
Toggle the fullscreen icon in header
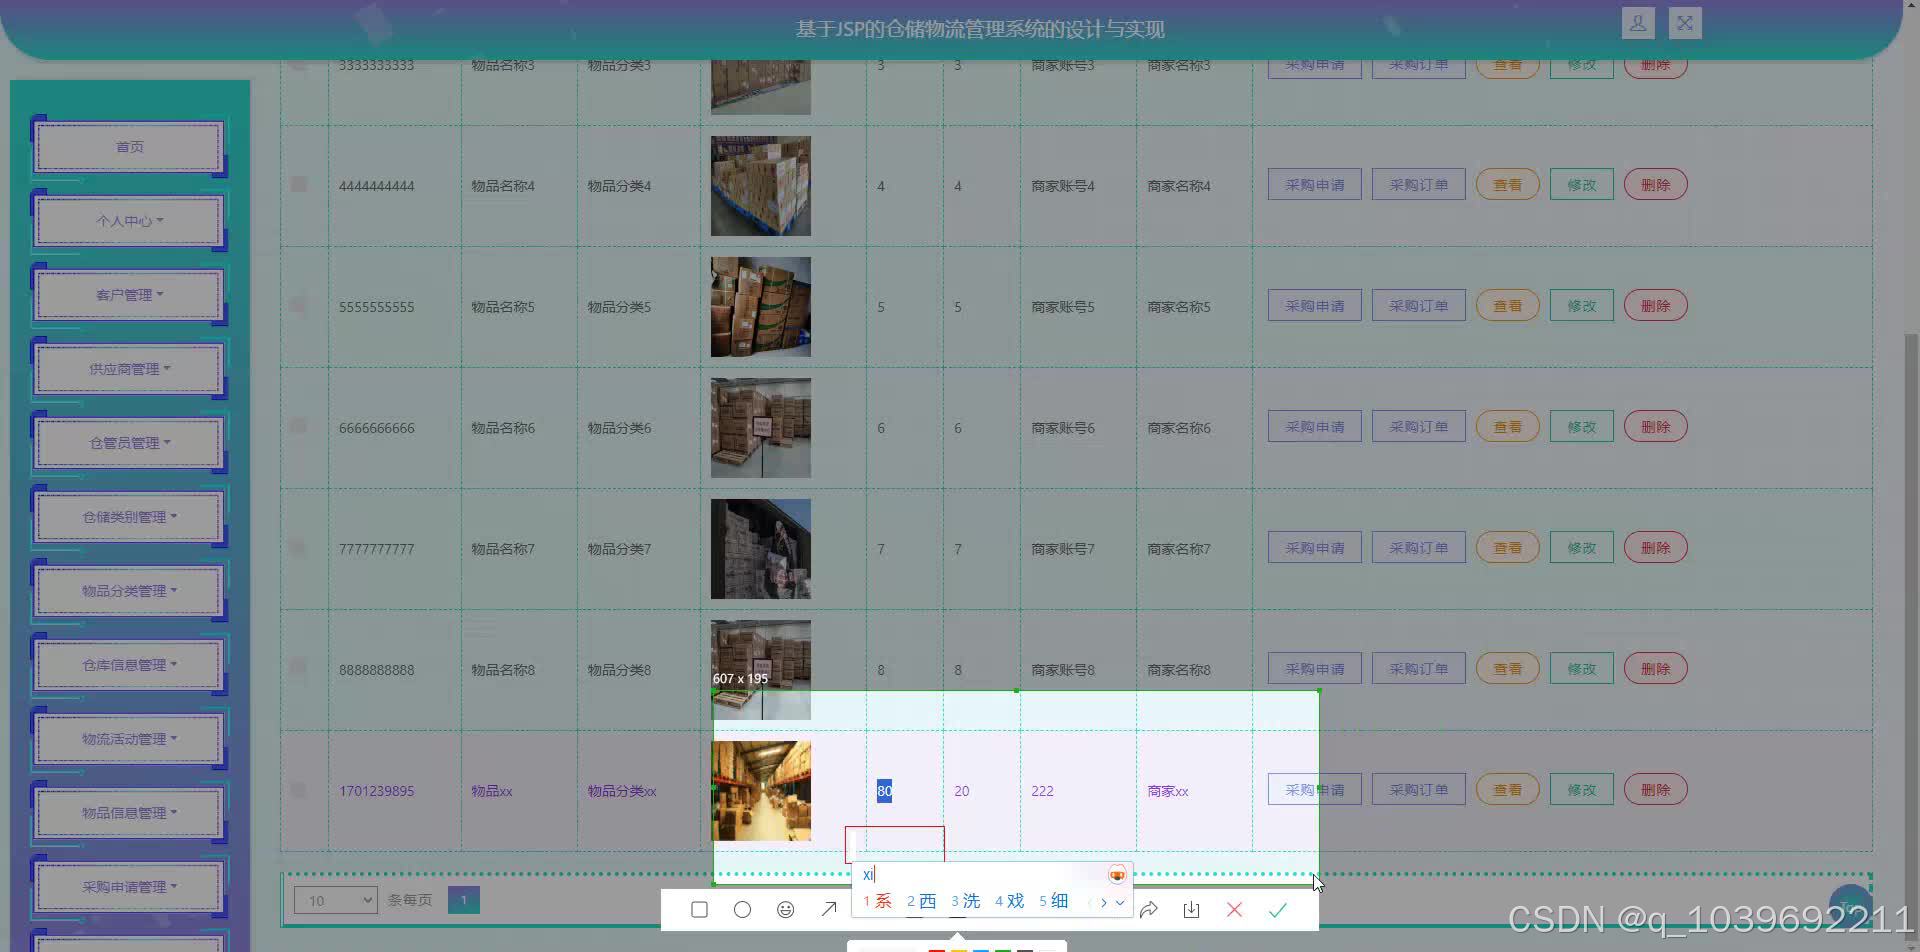pyautogui.click(x=1685, y=23)
